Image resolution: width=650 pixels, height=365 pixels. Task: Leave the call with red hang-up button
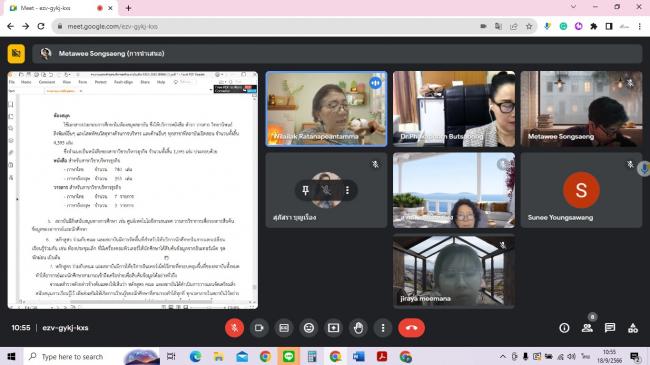[x=411, y=328]
